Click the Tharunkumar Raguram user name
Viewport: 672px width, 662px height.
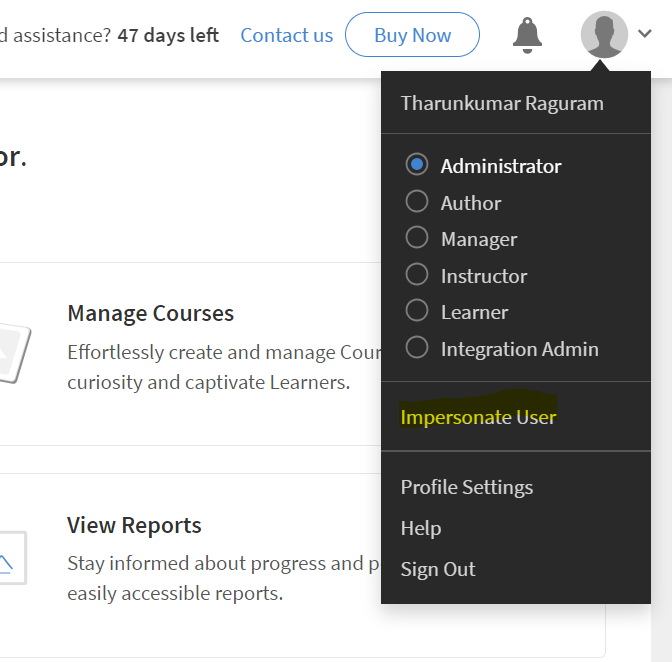click(x=502, y=103)
